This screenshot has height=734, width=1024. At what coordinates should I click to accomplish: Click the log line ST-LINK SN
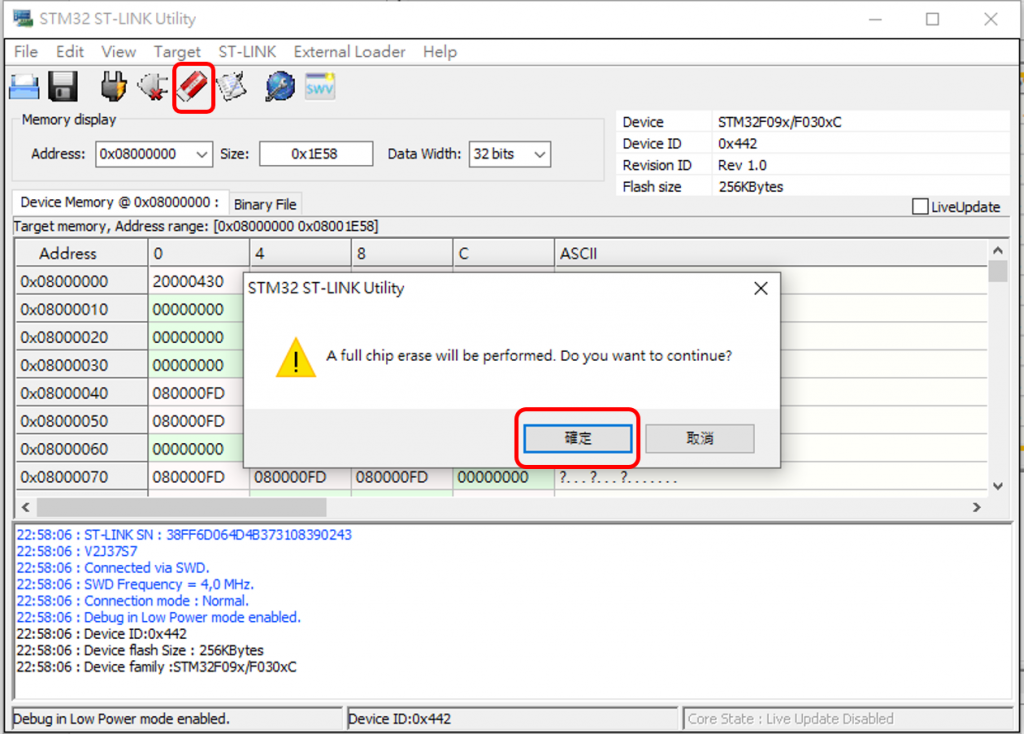[x=184, y=535]
